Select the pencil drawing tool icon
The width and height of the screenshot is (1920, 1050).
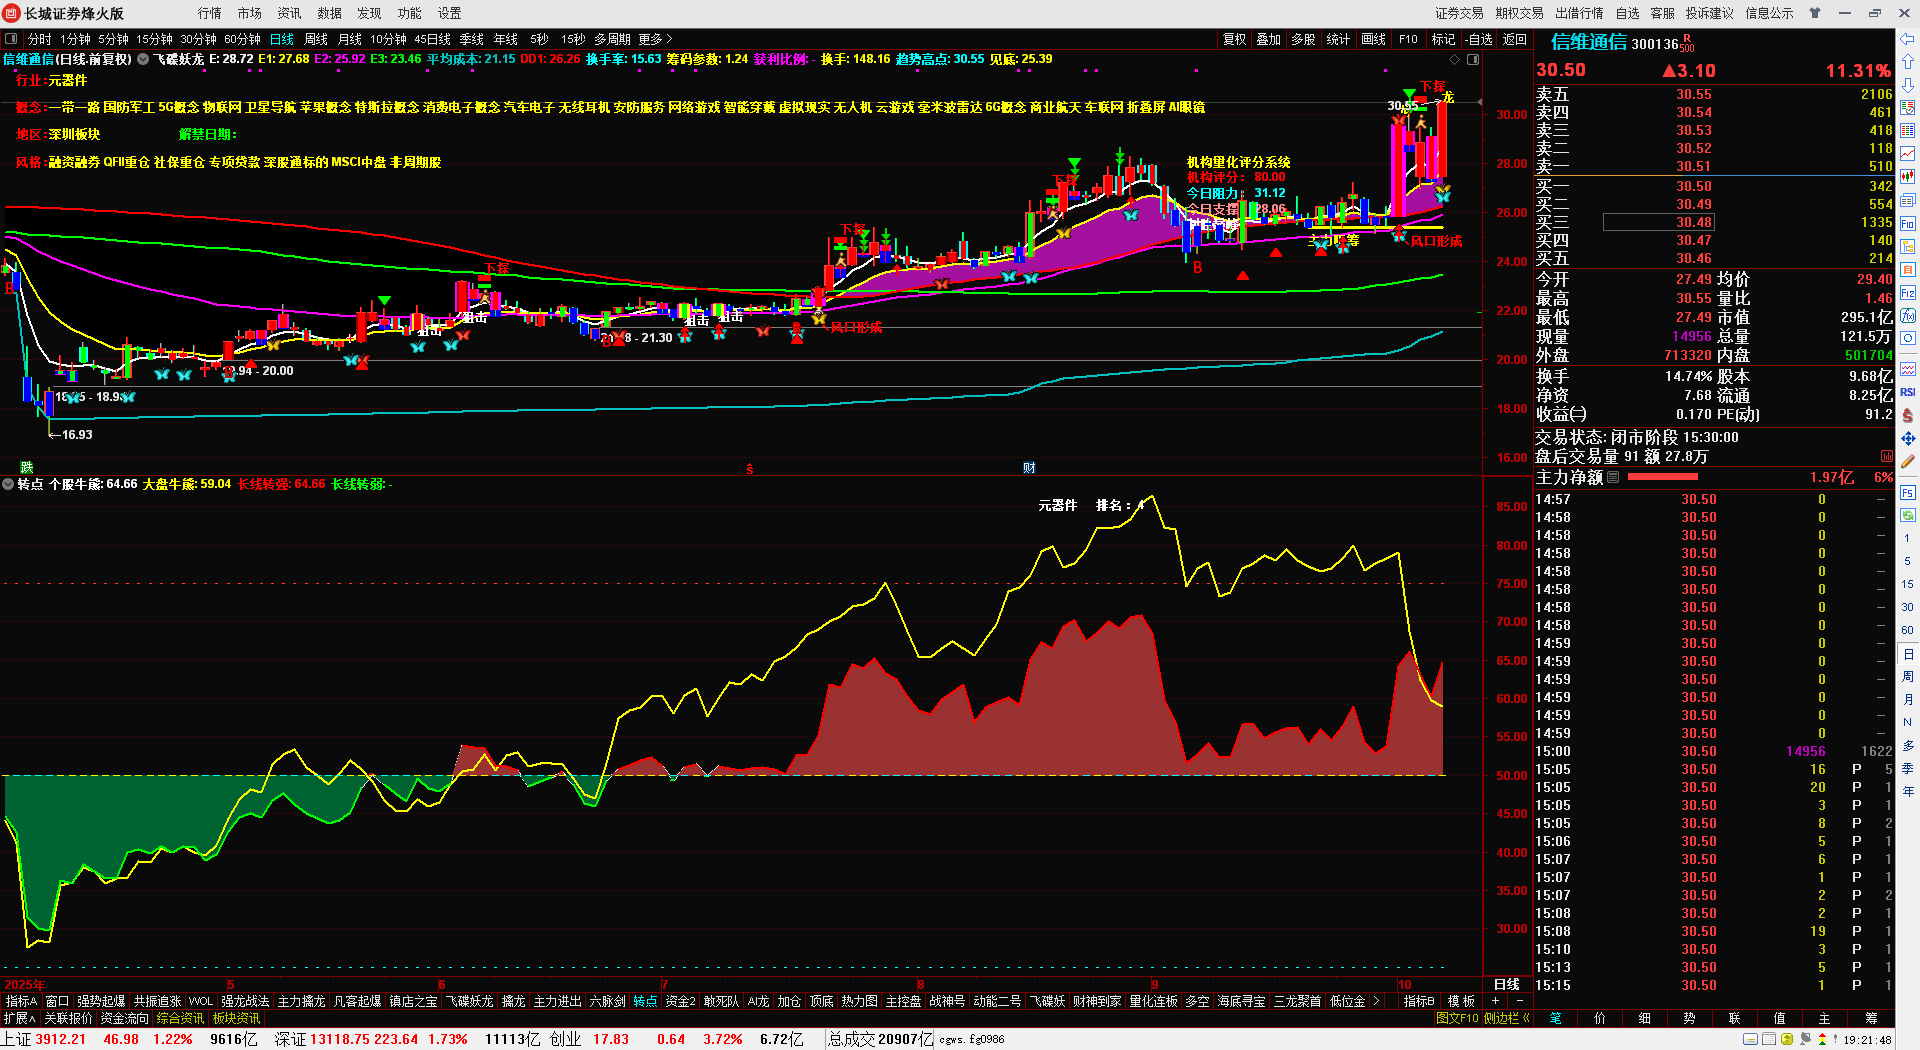[1908, 462]
